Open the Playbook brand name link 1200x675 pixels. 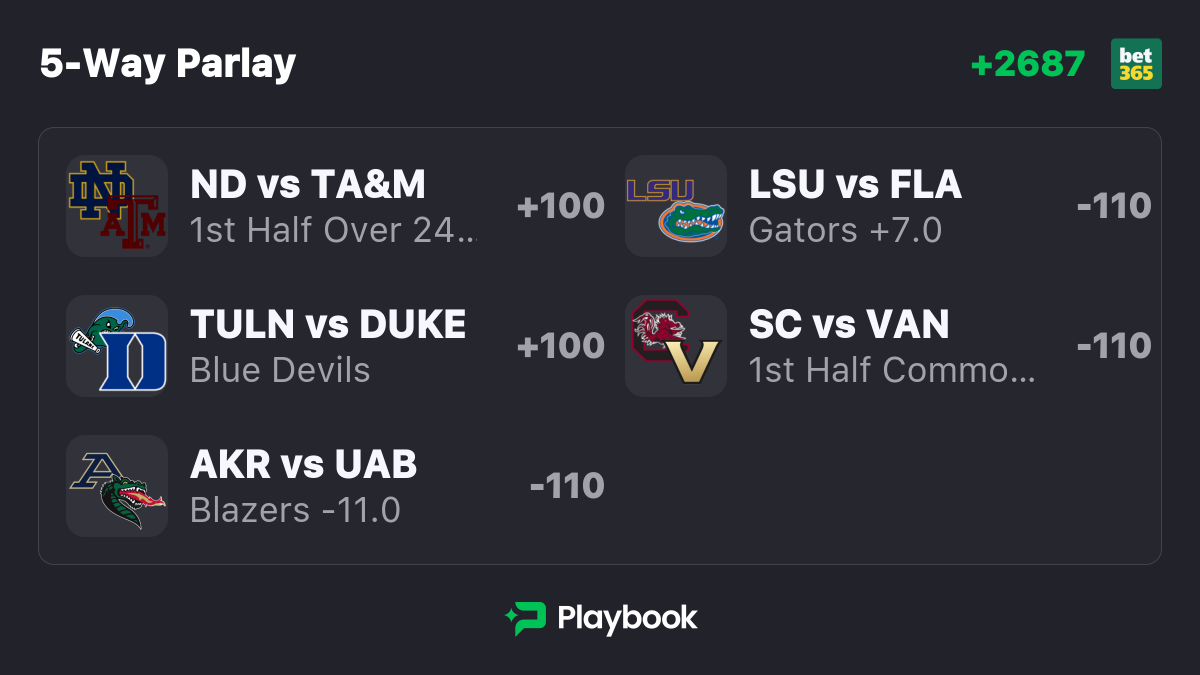pyautogui.click(x=627, y=618)
